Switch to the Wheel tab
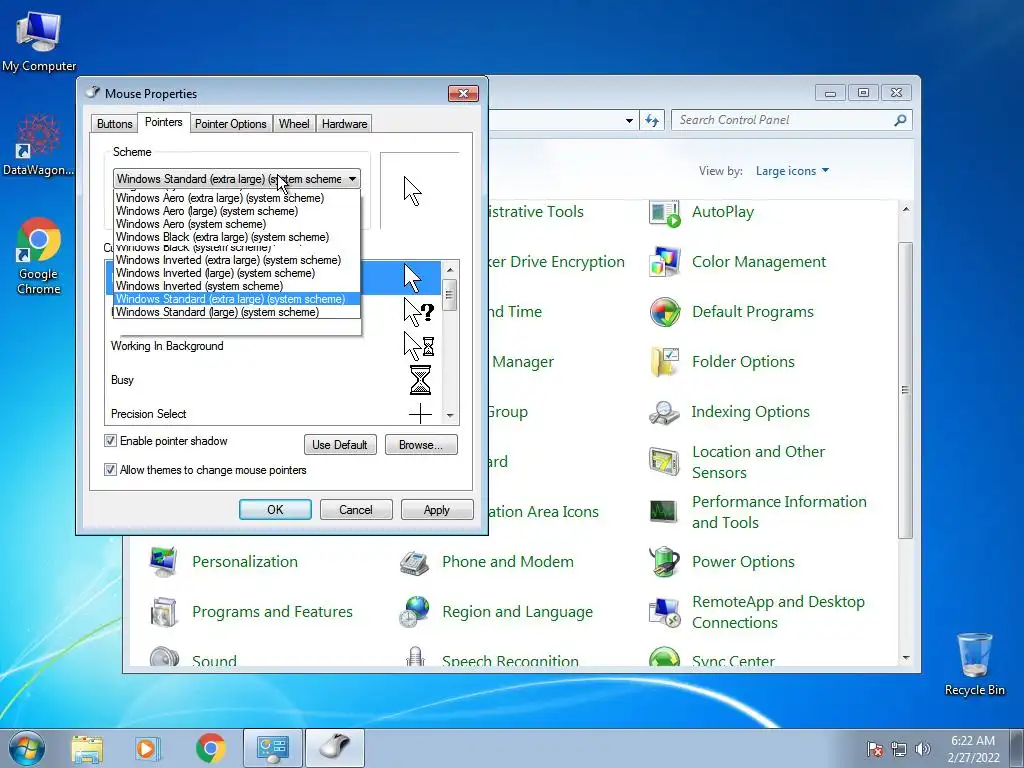The width and height of the screenshot is (1024, 768). coord(294,124)
